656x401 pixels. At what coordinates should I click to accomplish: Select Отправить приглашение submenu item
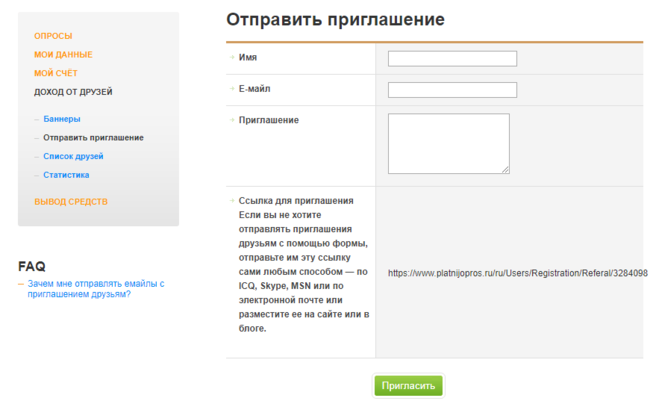[93, 138]
